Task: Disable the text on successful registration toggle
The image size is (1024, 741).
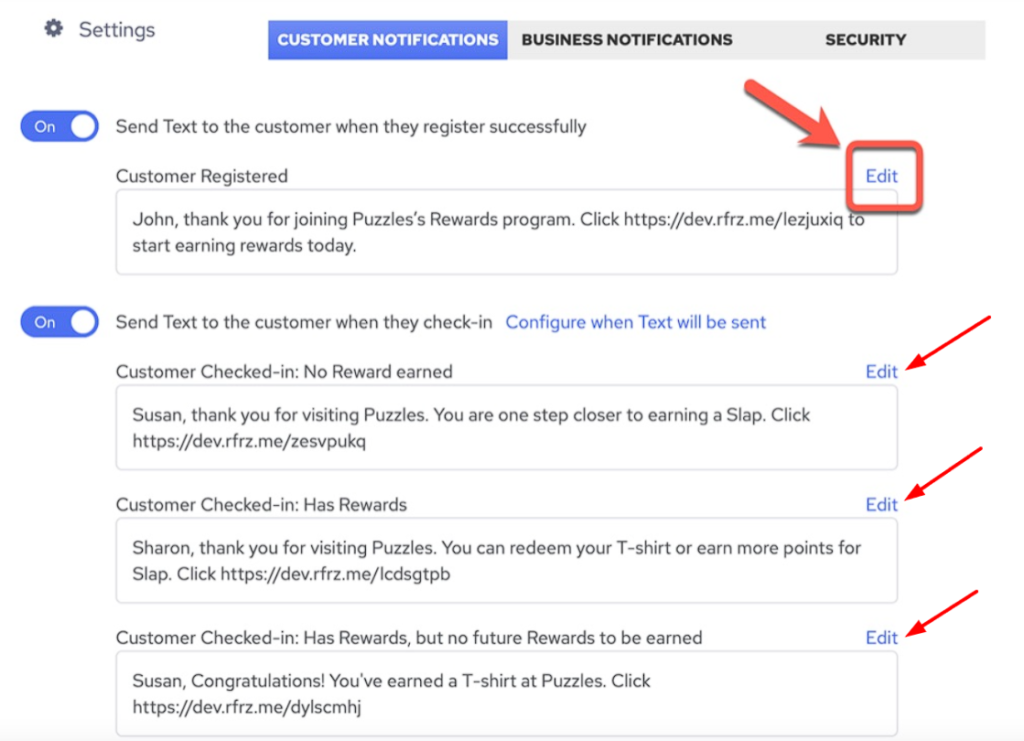Action: (60, 127)
